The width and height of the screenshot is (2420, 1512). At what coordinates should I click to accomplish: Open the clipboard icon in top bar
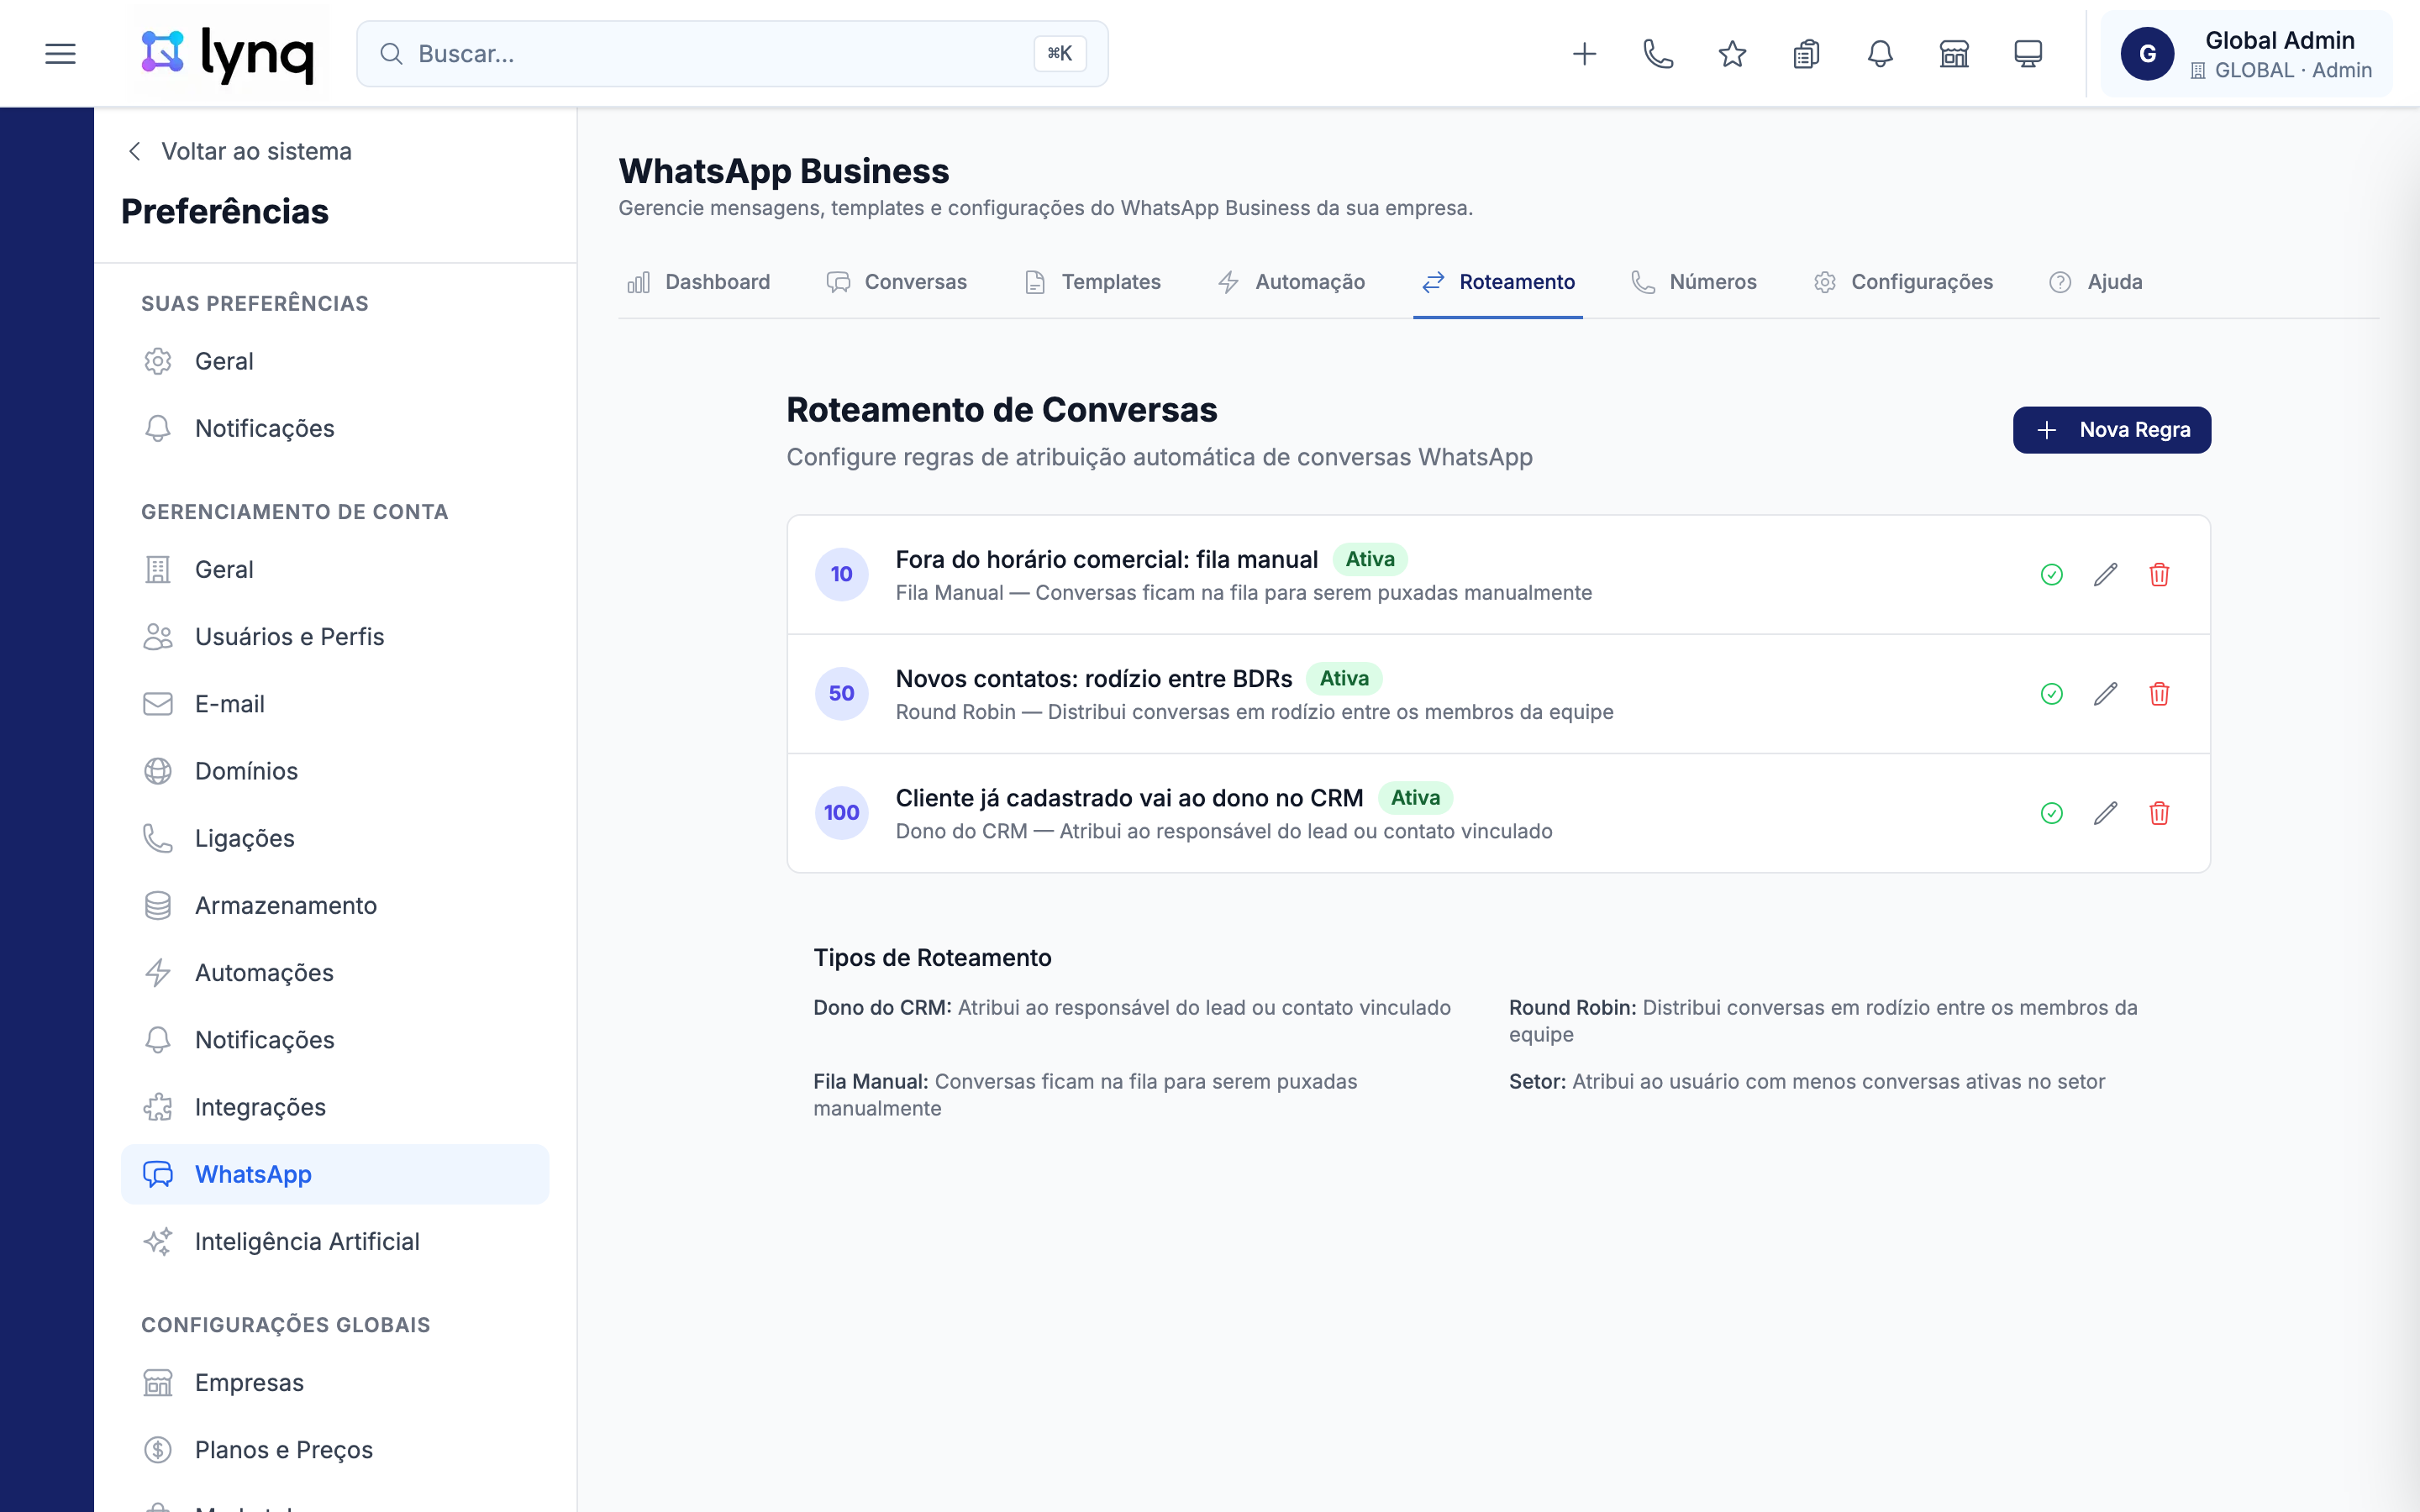point(1806,54)
